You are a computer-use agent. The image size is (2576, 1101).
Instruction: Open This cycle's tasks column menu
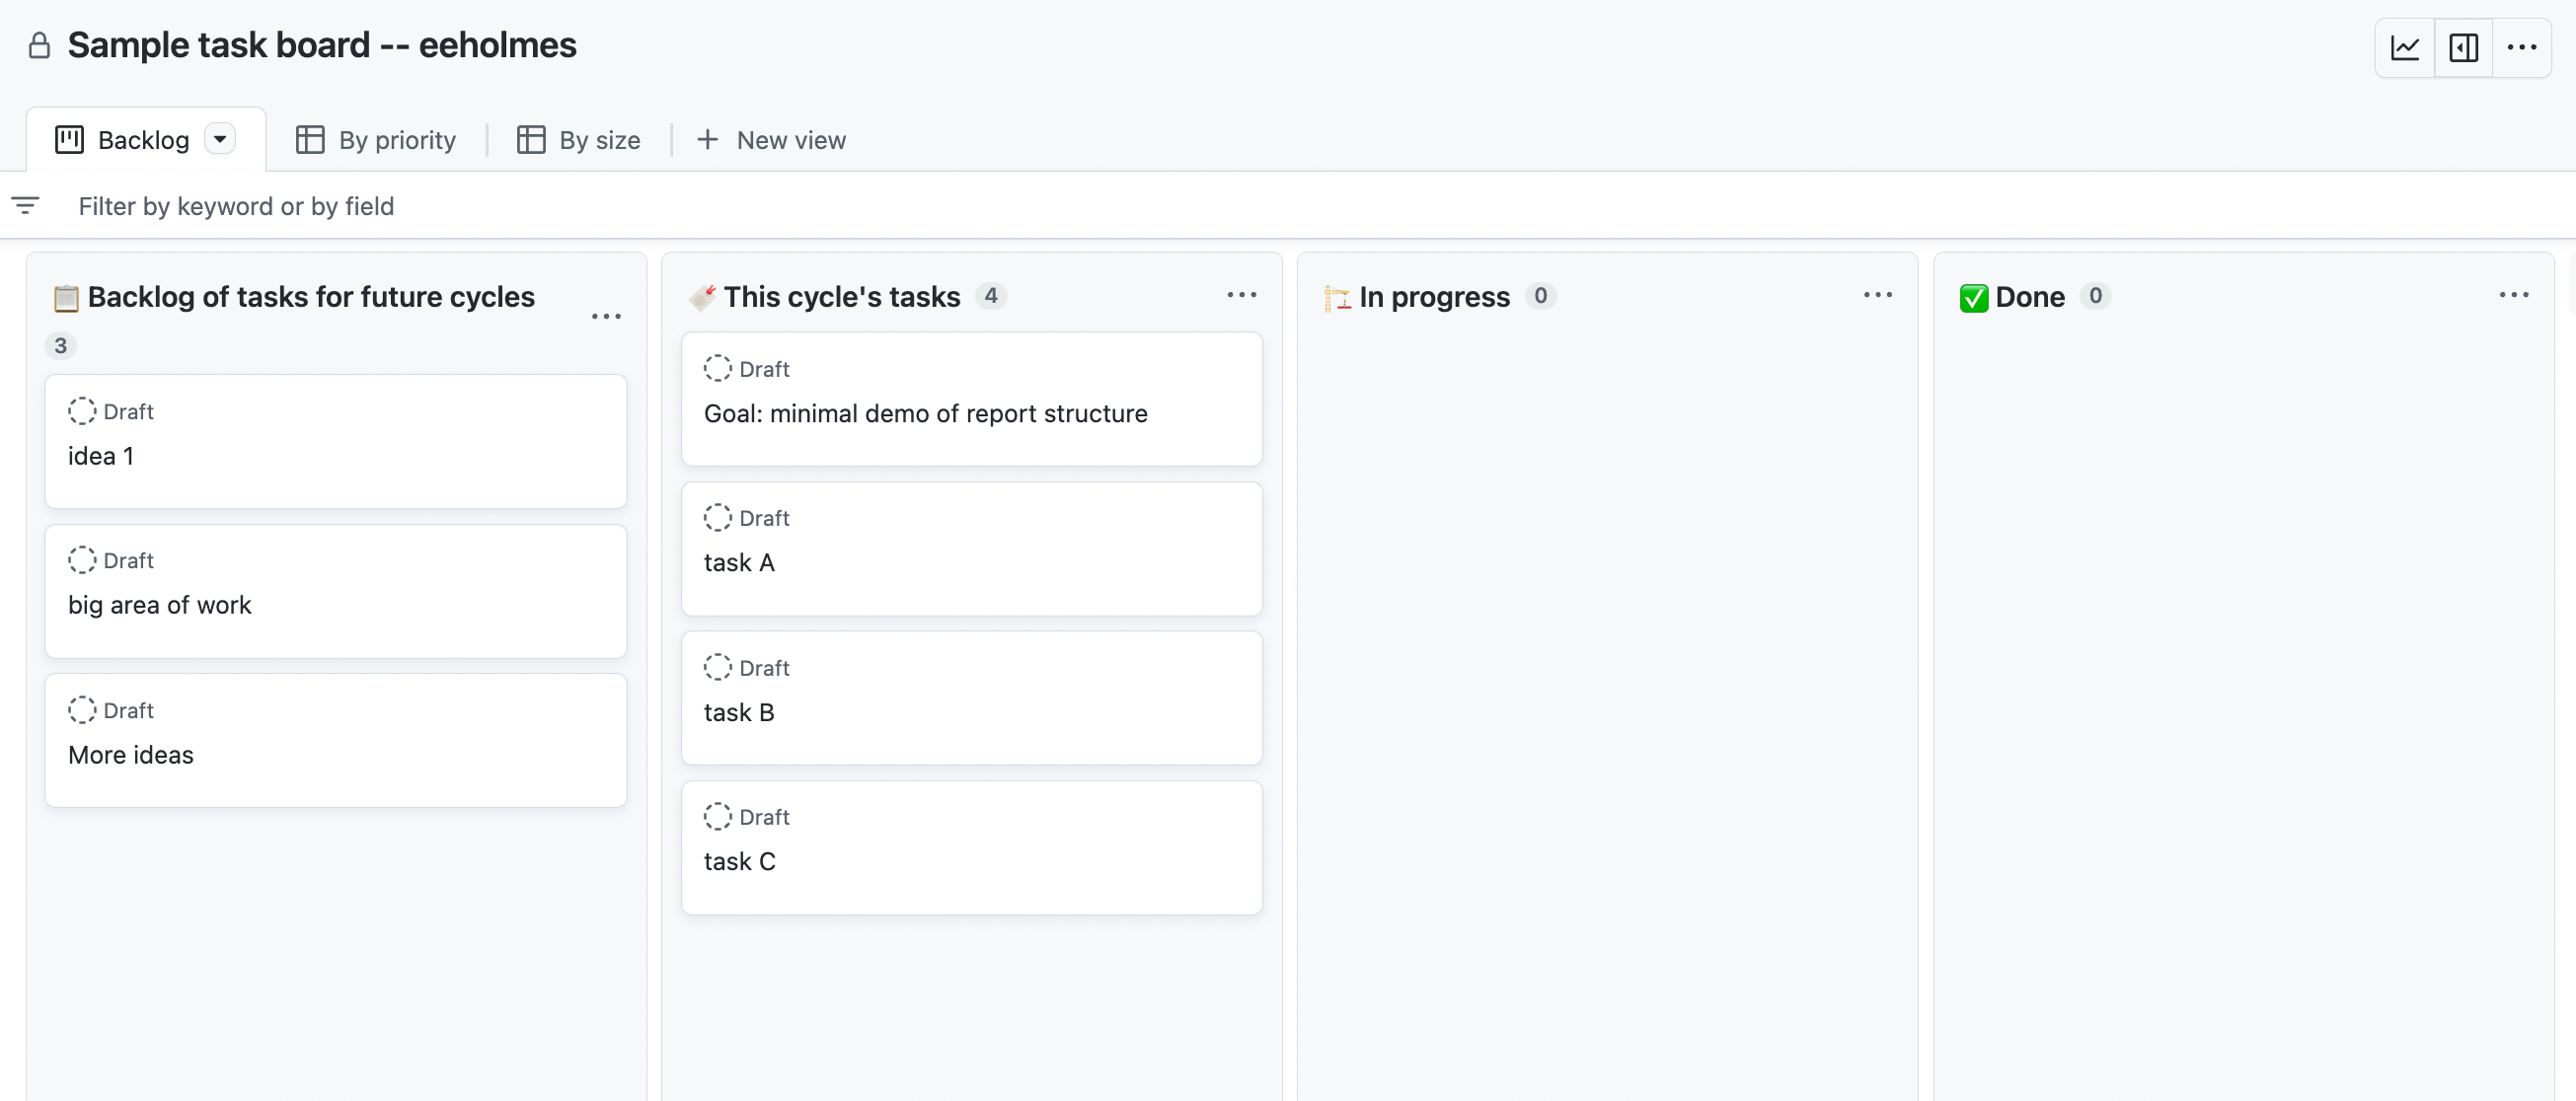(x=1241, y=295)
